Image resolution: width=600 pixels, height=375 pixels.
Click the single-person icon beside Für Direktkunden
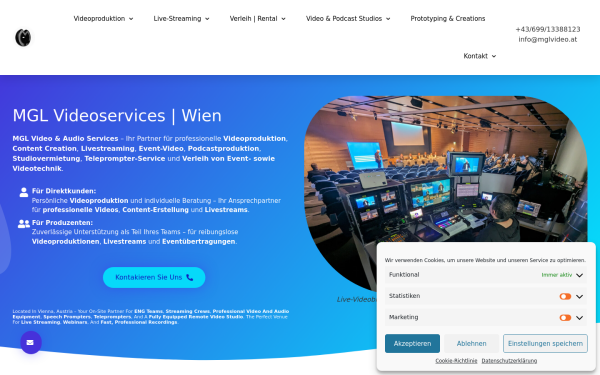point(24,192)
